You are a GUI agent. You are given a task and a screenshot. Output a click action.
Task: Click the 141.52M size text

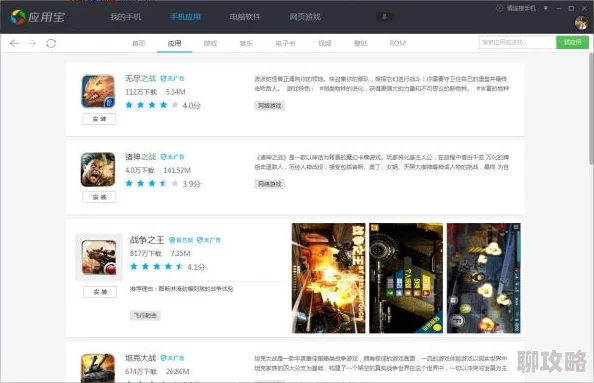tap(177, 170)
